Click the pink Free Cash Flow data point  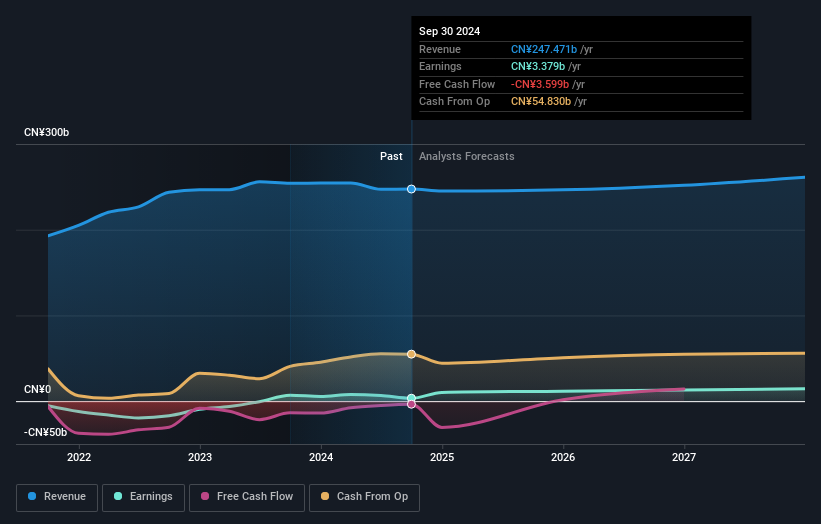(x=412, y=404)
